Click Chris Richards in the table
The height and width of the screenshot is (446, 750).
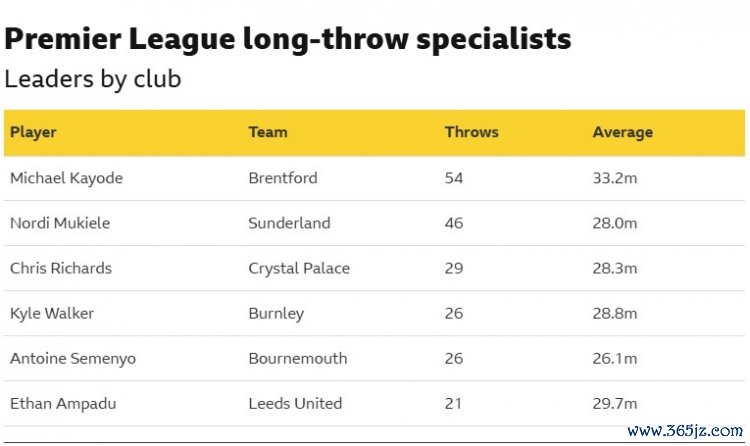[61, 268]
